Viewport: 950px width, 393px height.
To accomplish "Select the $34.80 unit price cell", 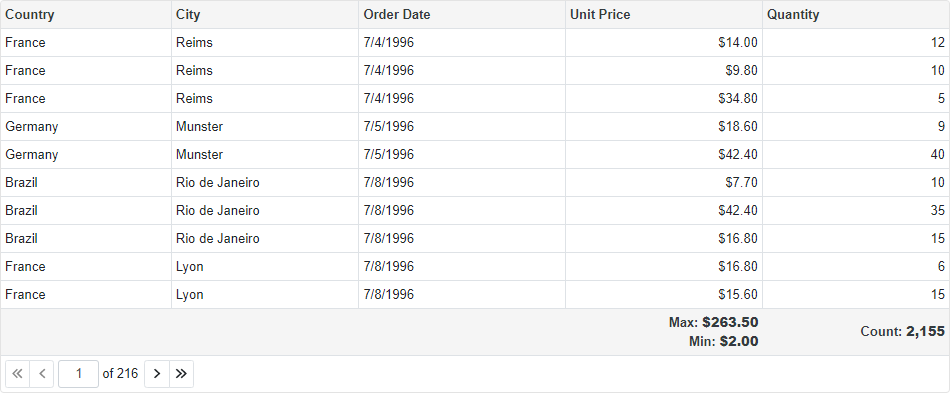I will coord(663,98).
